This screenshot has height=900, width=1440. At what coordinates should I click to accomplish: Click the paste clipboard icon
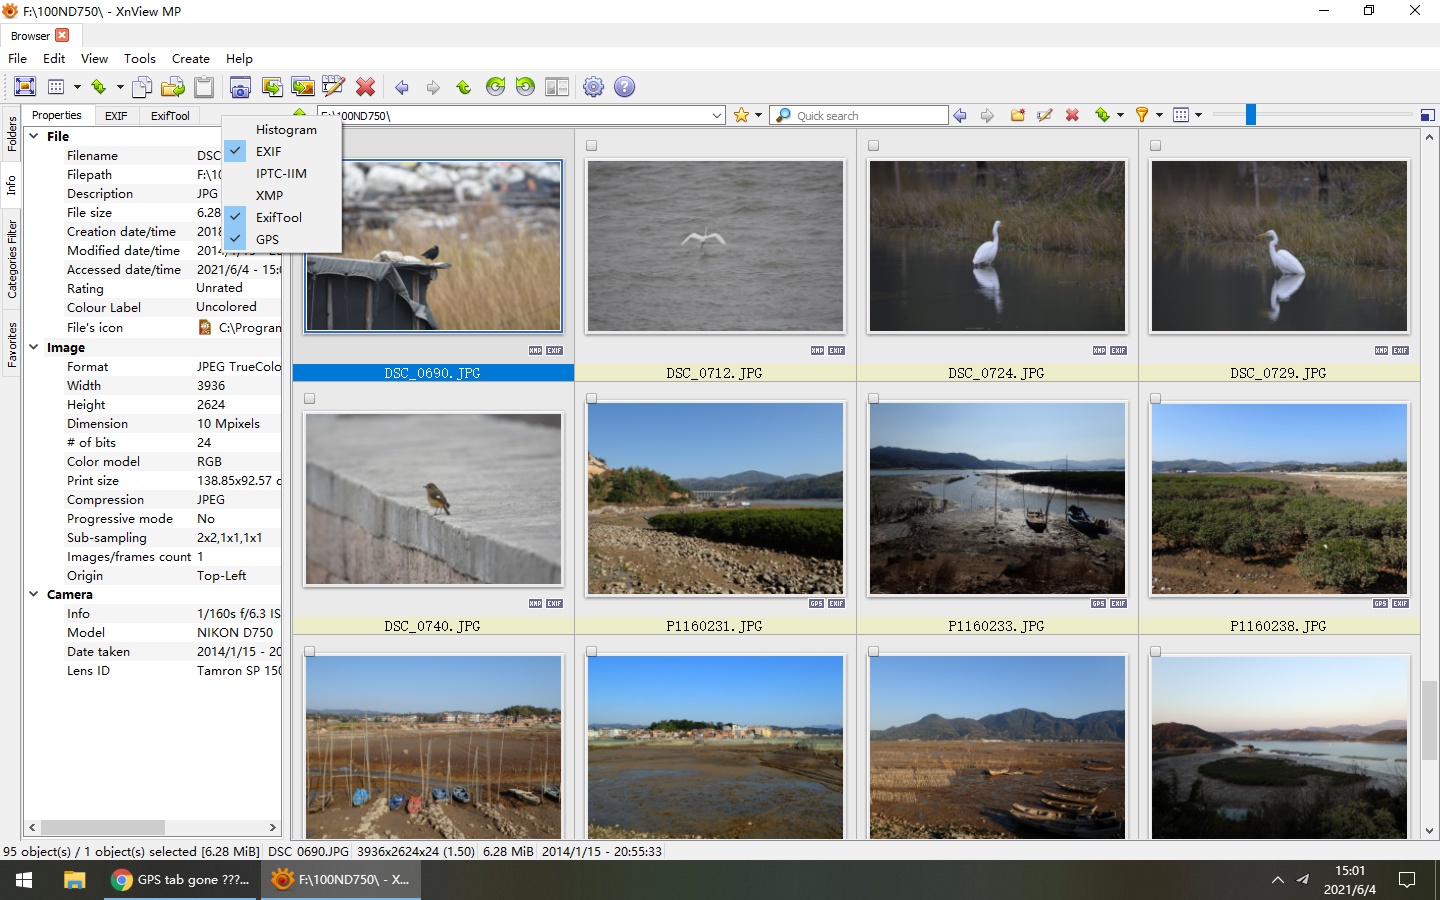pos(204,87)
